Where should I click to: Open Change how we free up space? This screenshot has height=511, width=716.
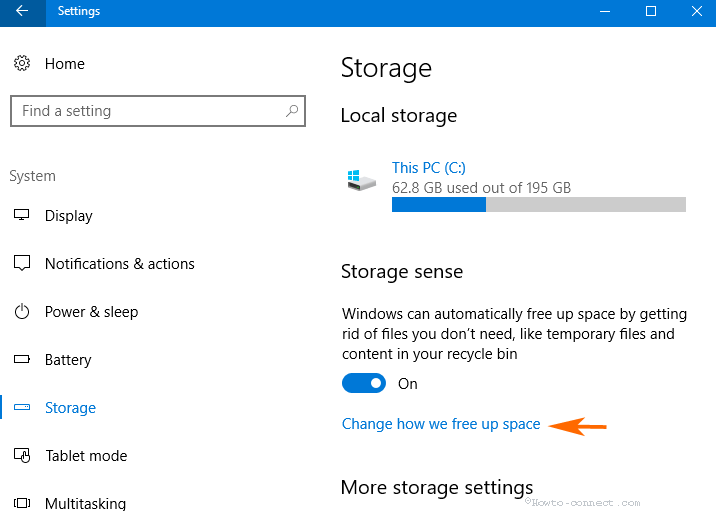441,424
